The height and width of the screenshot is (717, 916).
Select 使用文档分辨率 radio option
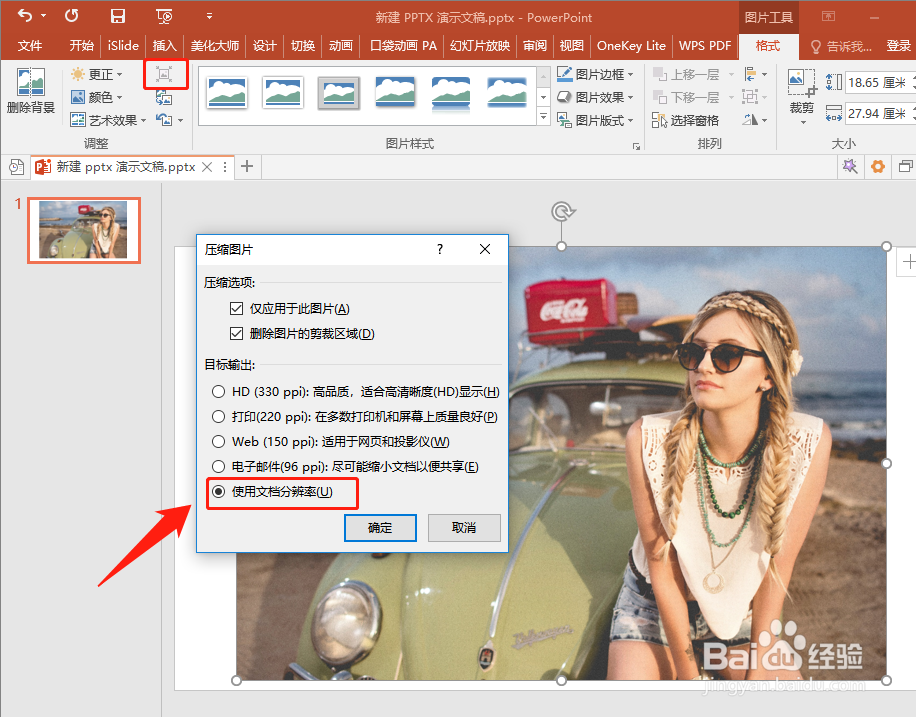(218, 491)
